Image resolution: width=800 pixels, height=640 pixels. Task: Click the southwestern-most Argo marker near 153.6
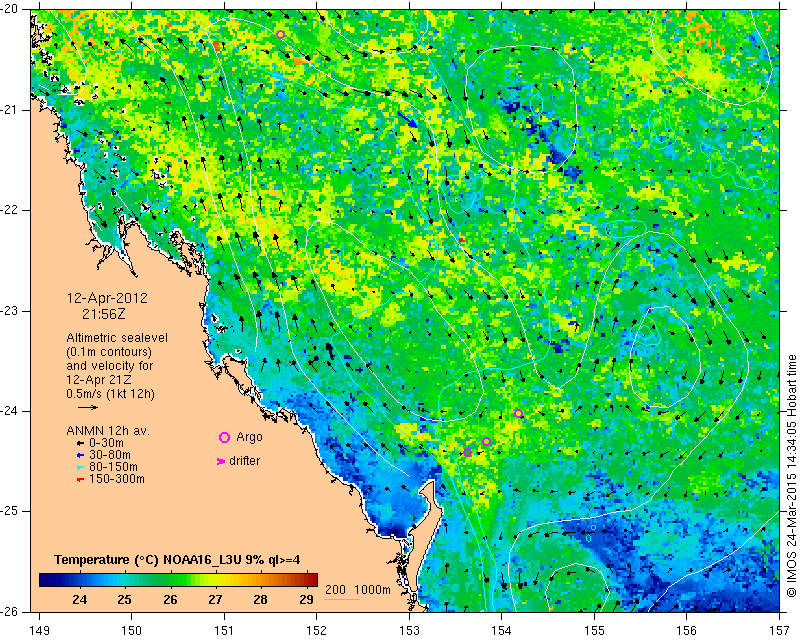click(467, 452)
